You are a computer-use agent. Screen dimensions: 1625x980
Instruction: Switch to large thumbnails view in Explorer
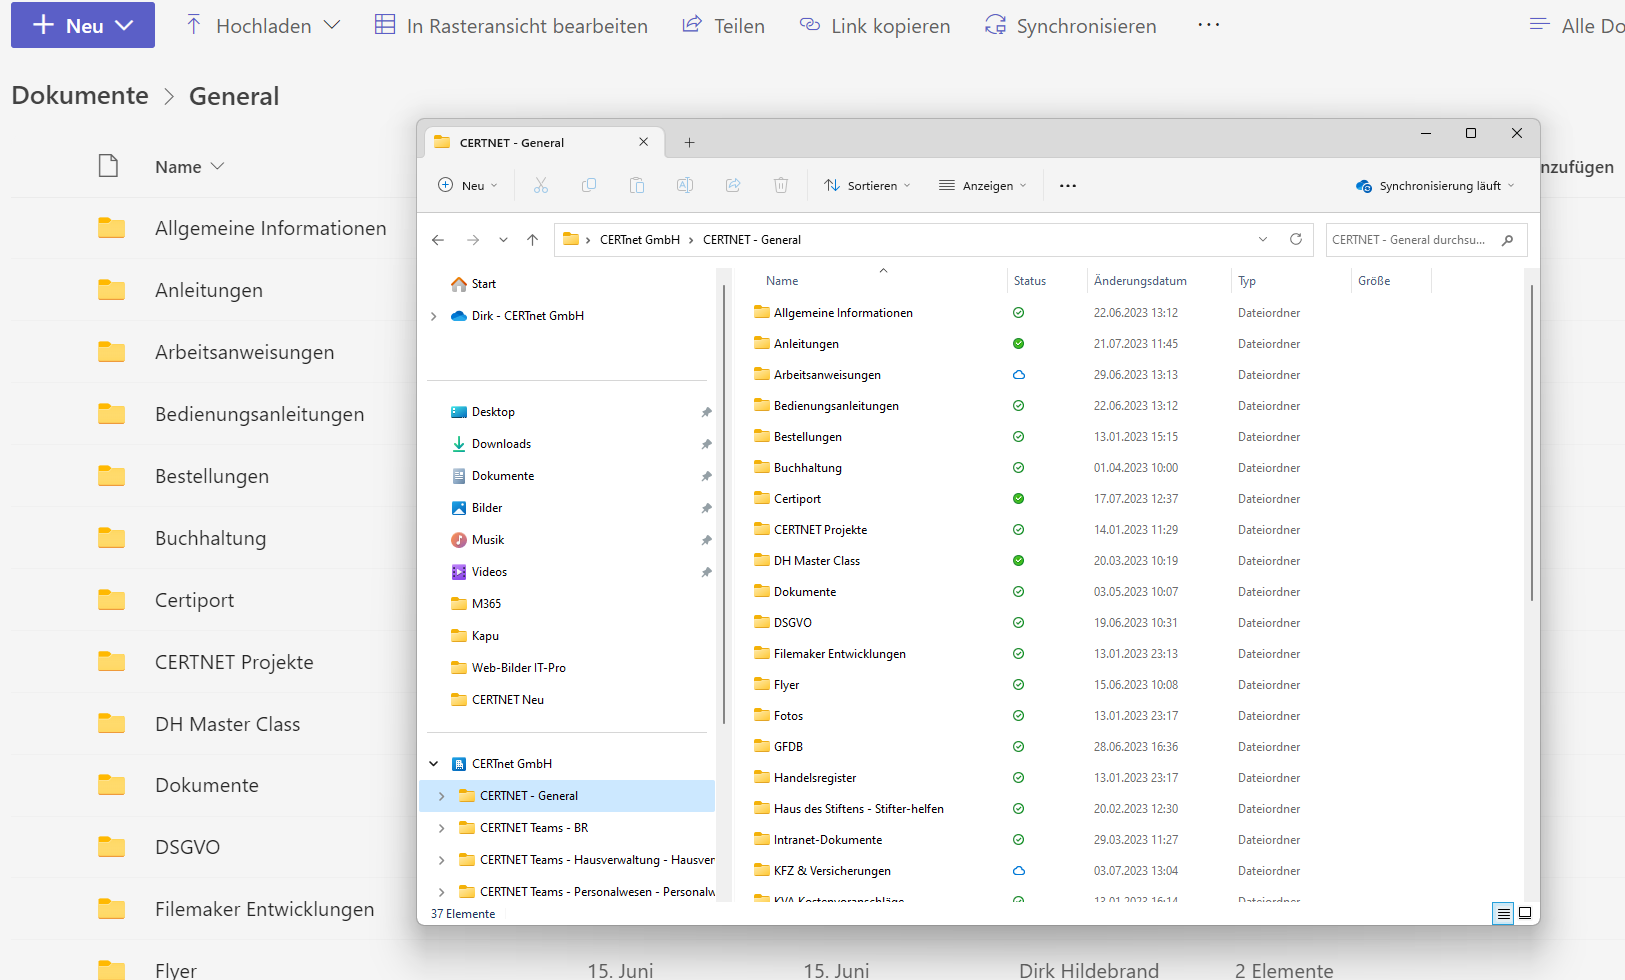[x=1525, y=913]
